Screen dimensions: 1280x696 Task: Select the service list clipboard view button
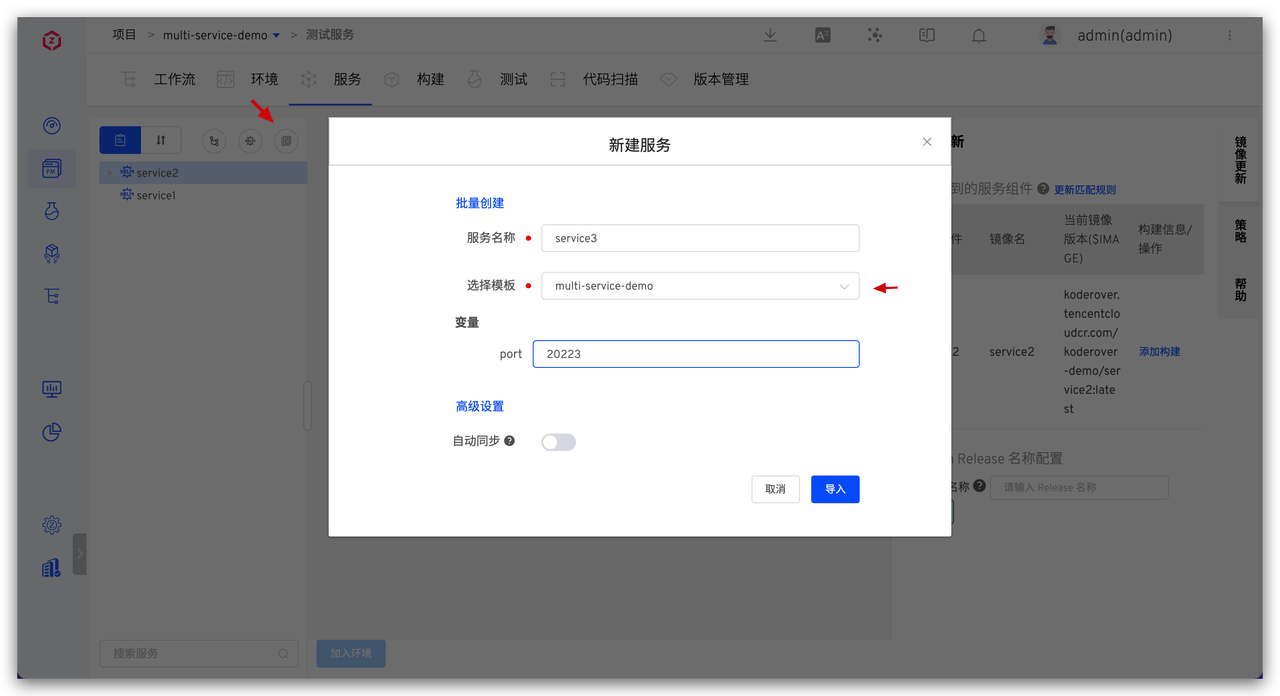click(120, 141)
